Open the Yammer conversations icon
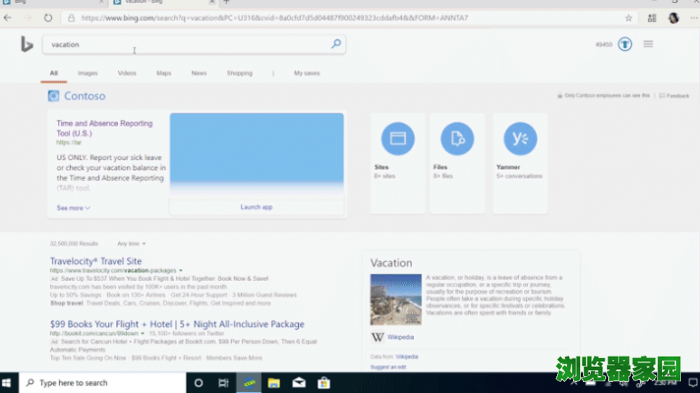The image size is (700, 393). point(520,138)
